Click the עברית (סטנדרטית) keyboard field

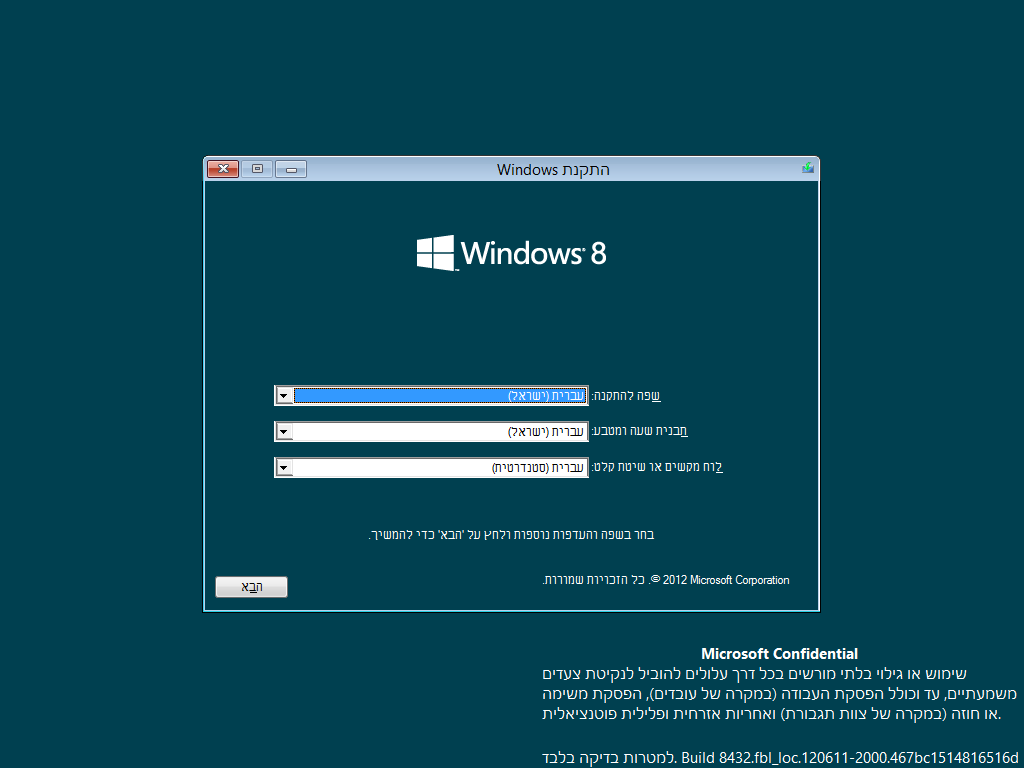click(432, 468)
